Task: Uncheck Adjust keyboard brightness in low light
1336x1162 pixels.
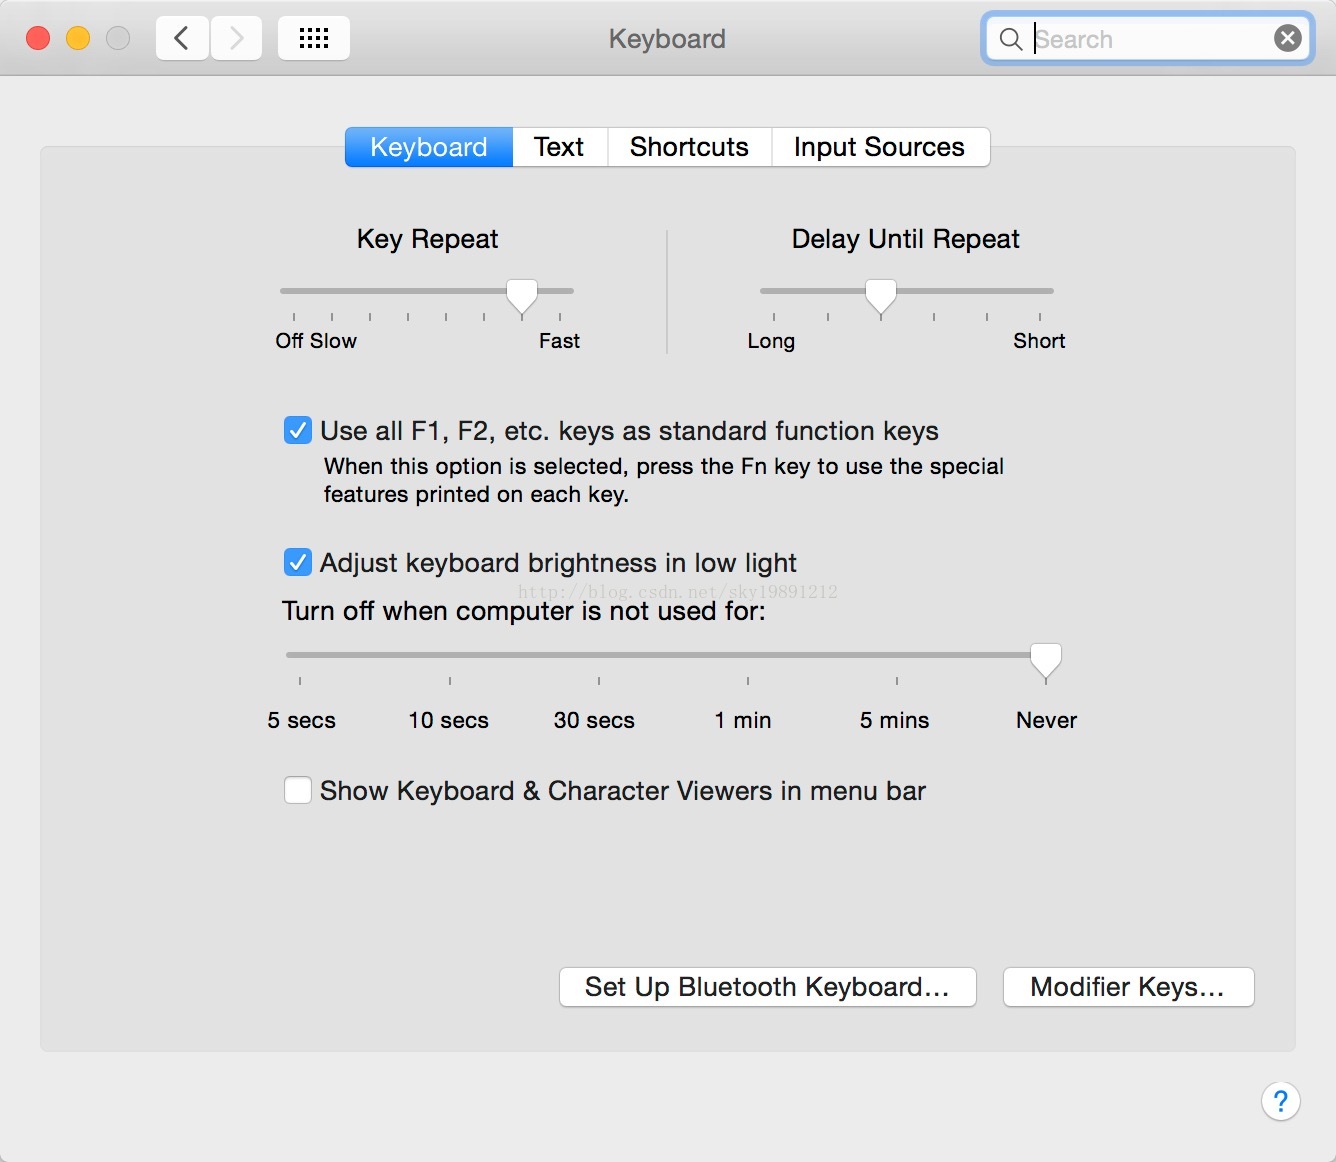Action: point(298,562)
